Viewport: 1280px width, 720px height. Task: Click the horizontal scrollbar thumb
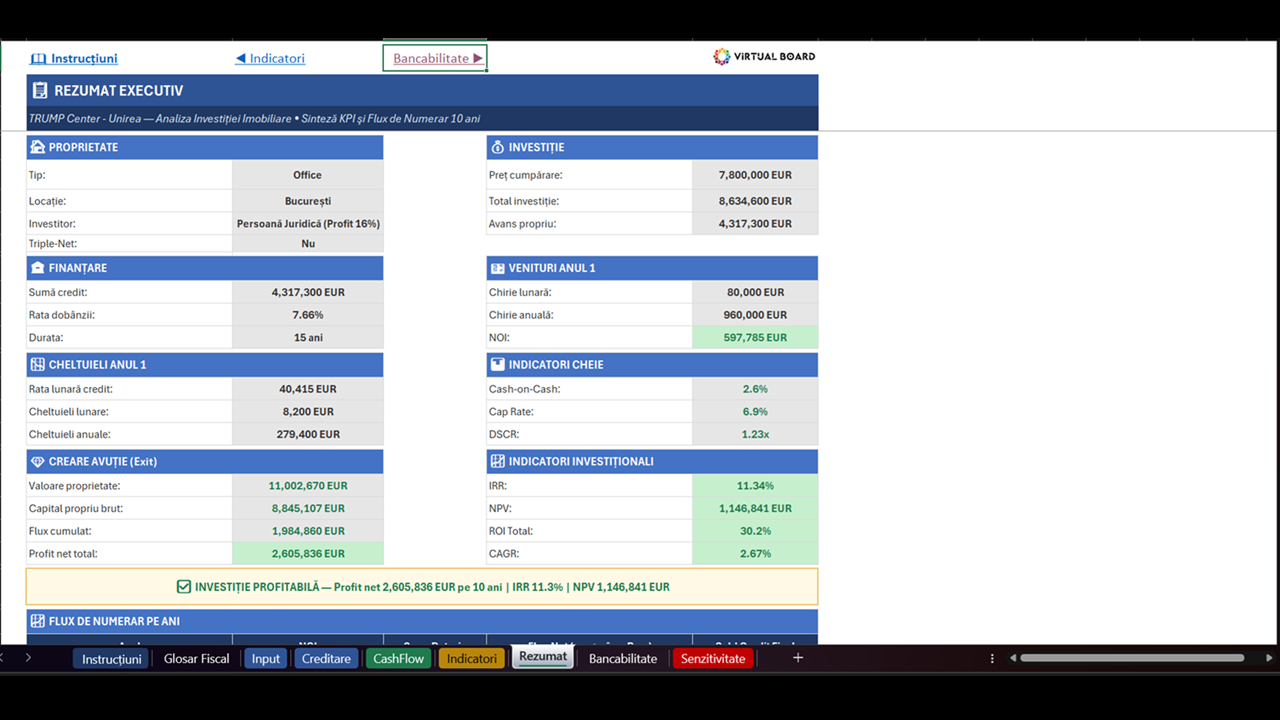tap(1132, 658)
